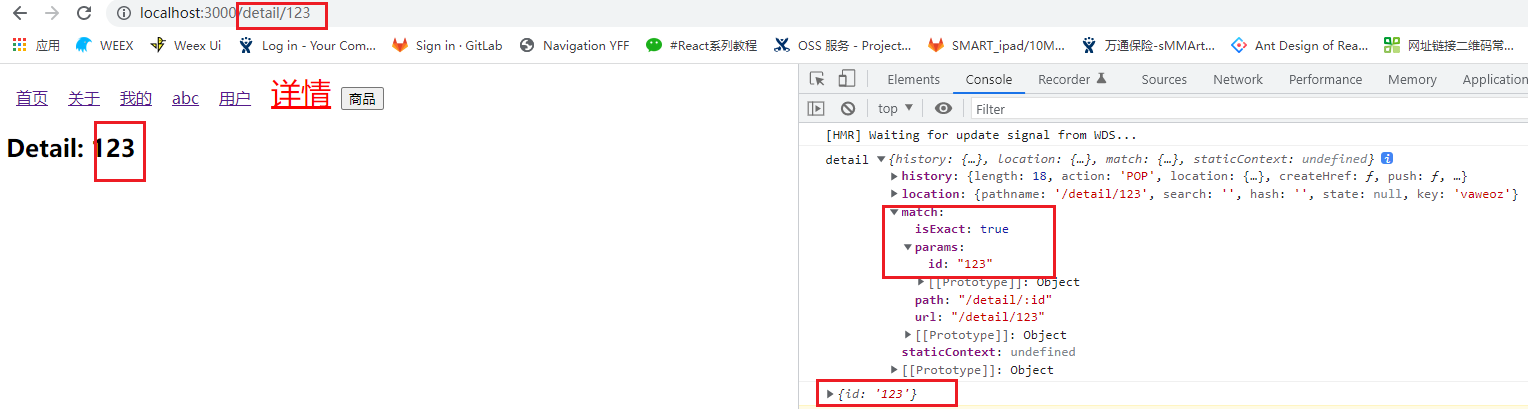Screen dimensions: 1528x409
Task: Open the Network tab
Action: point(1238,79)
